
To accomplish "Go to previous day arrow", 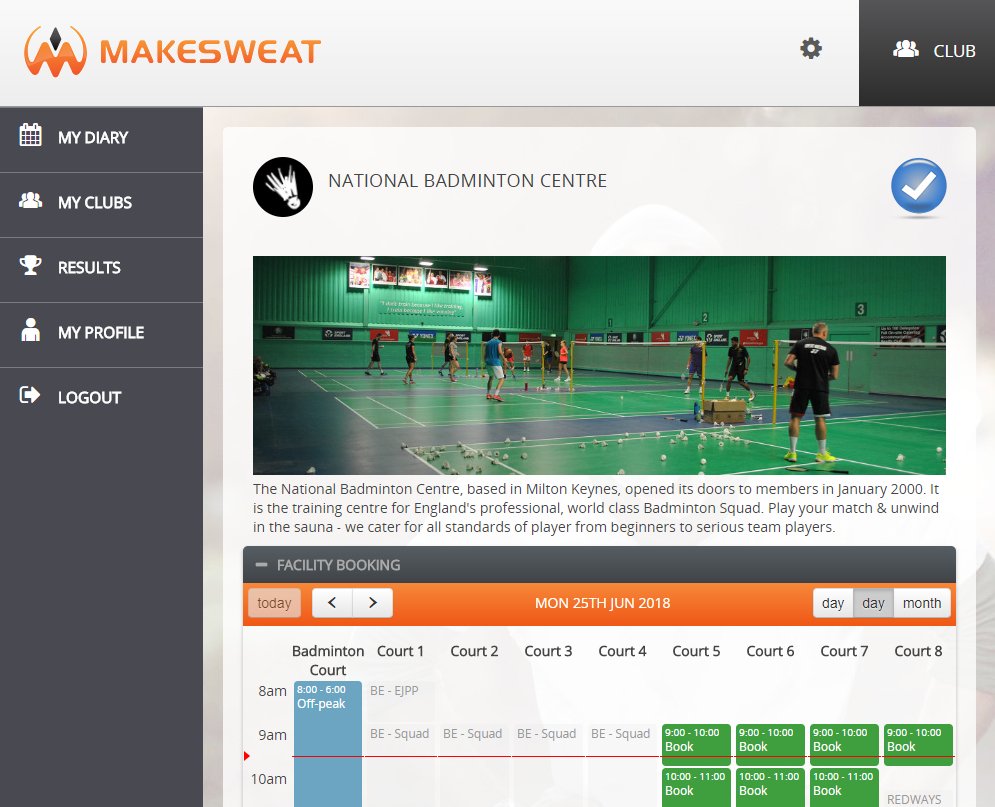I will tap(332, 603).
